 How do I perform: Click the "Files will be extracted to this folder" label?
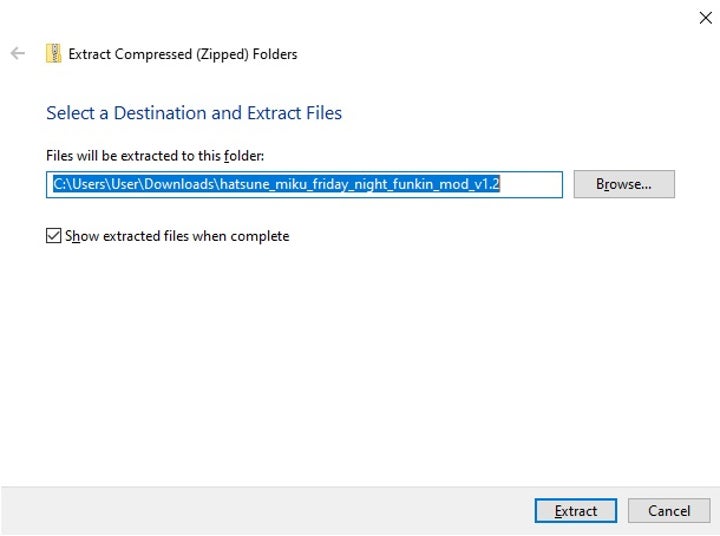(x=155, y=156)
